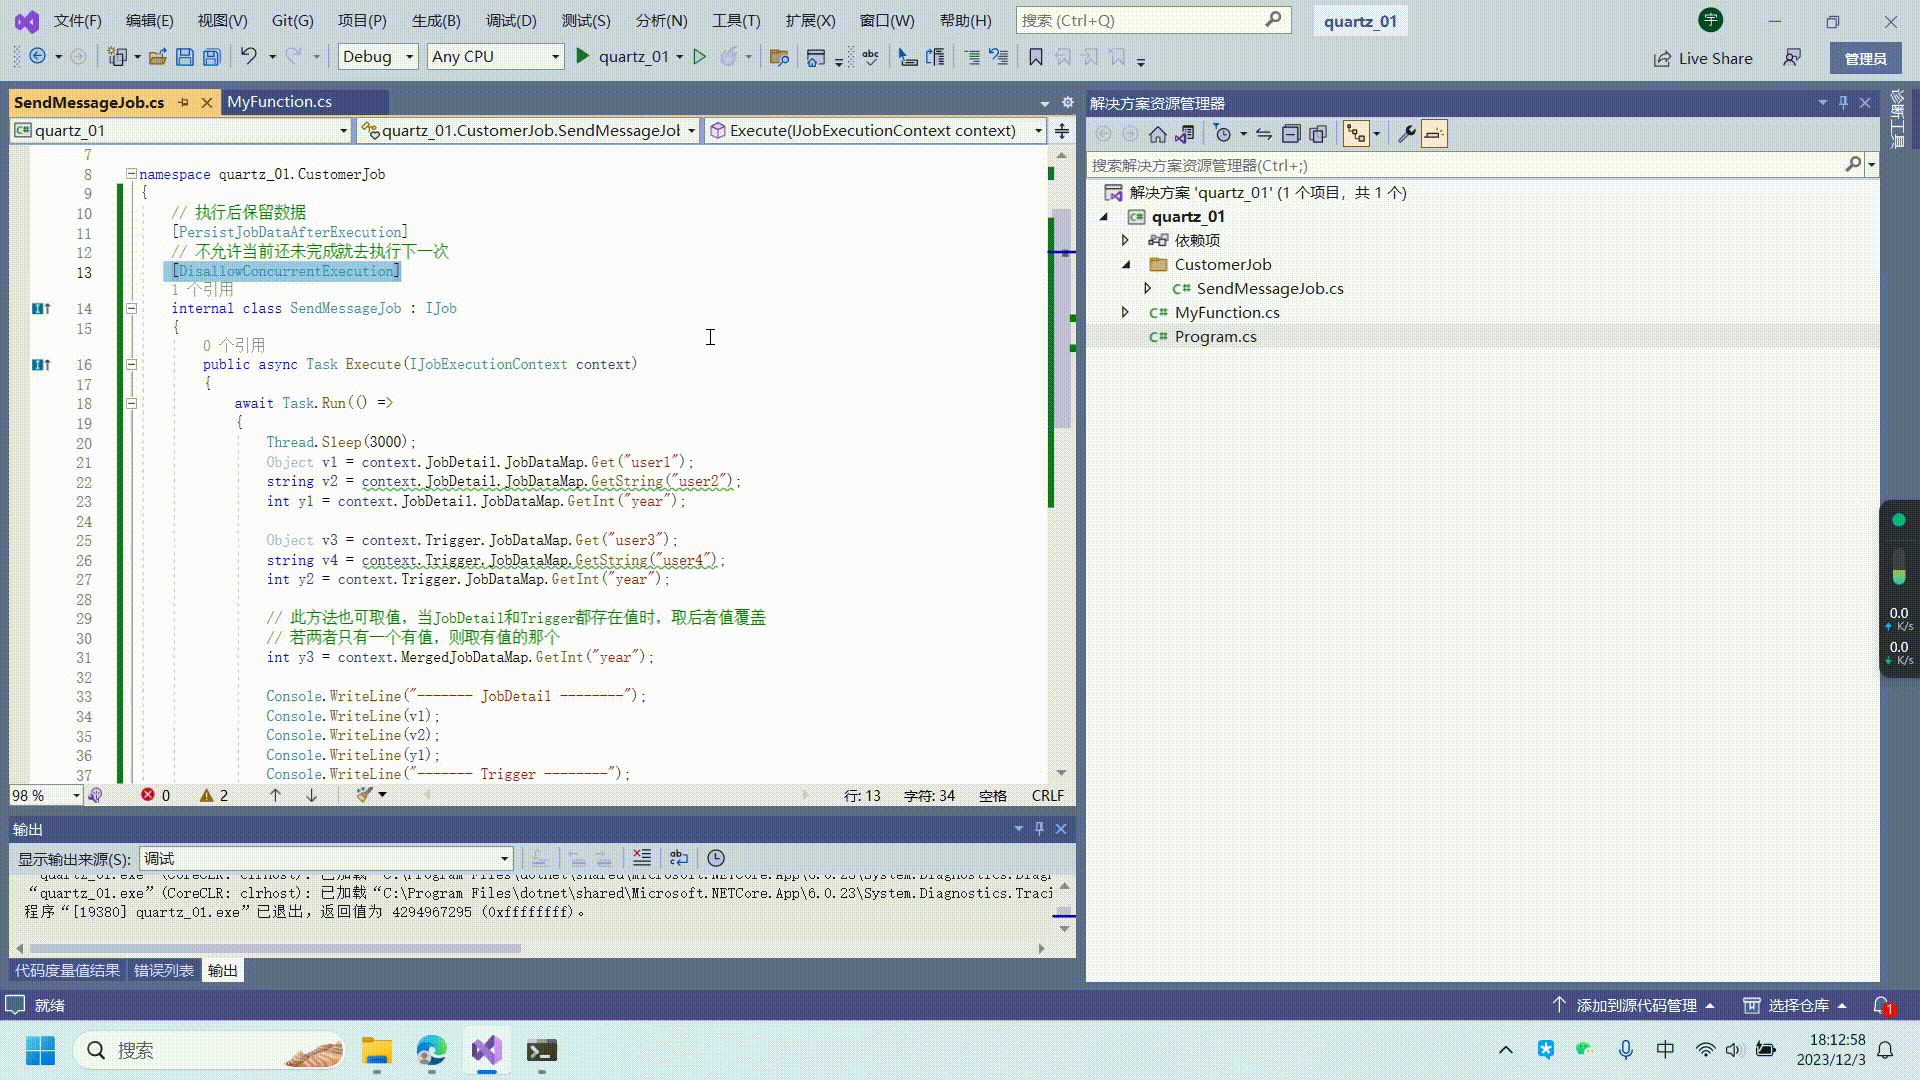
Task: Open the output source dropdown showing 调试
Action: [326, 859]
